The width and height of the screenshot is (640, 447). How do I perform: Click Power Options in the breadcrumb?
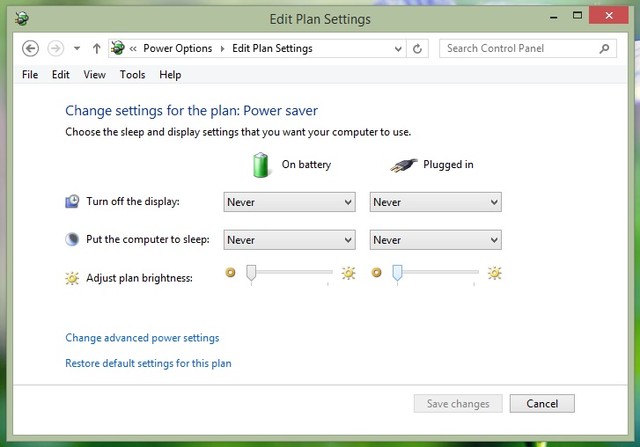pos(178,49)
